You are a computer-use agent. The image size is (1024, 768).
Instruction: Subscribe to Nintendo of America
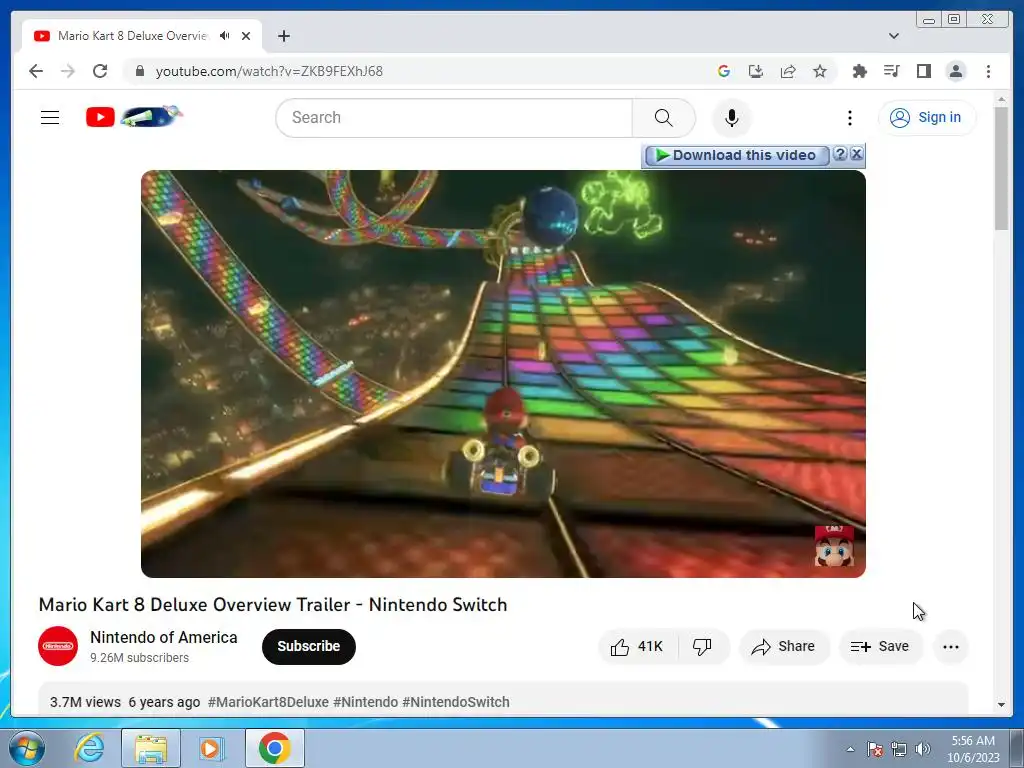pyautogui.click(x=309, y=647)
